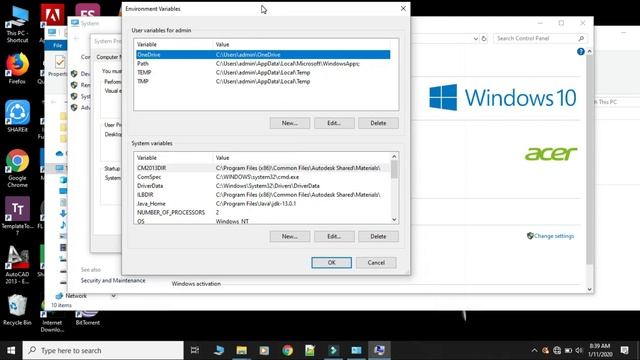This screenshot has height=360, width=640.
Task: Select ILBDIR system variable
Action: [x=263, y=195]
